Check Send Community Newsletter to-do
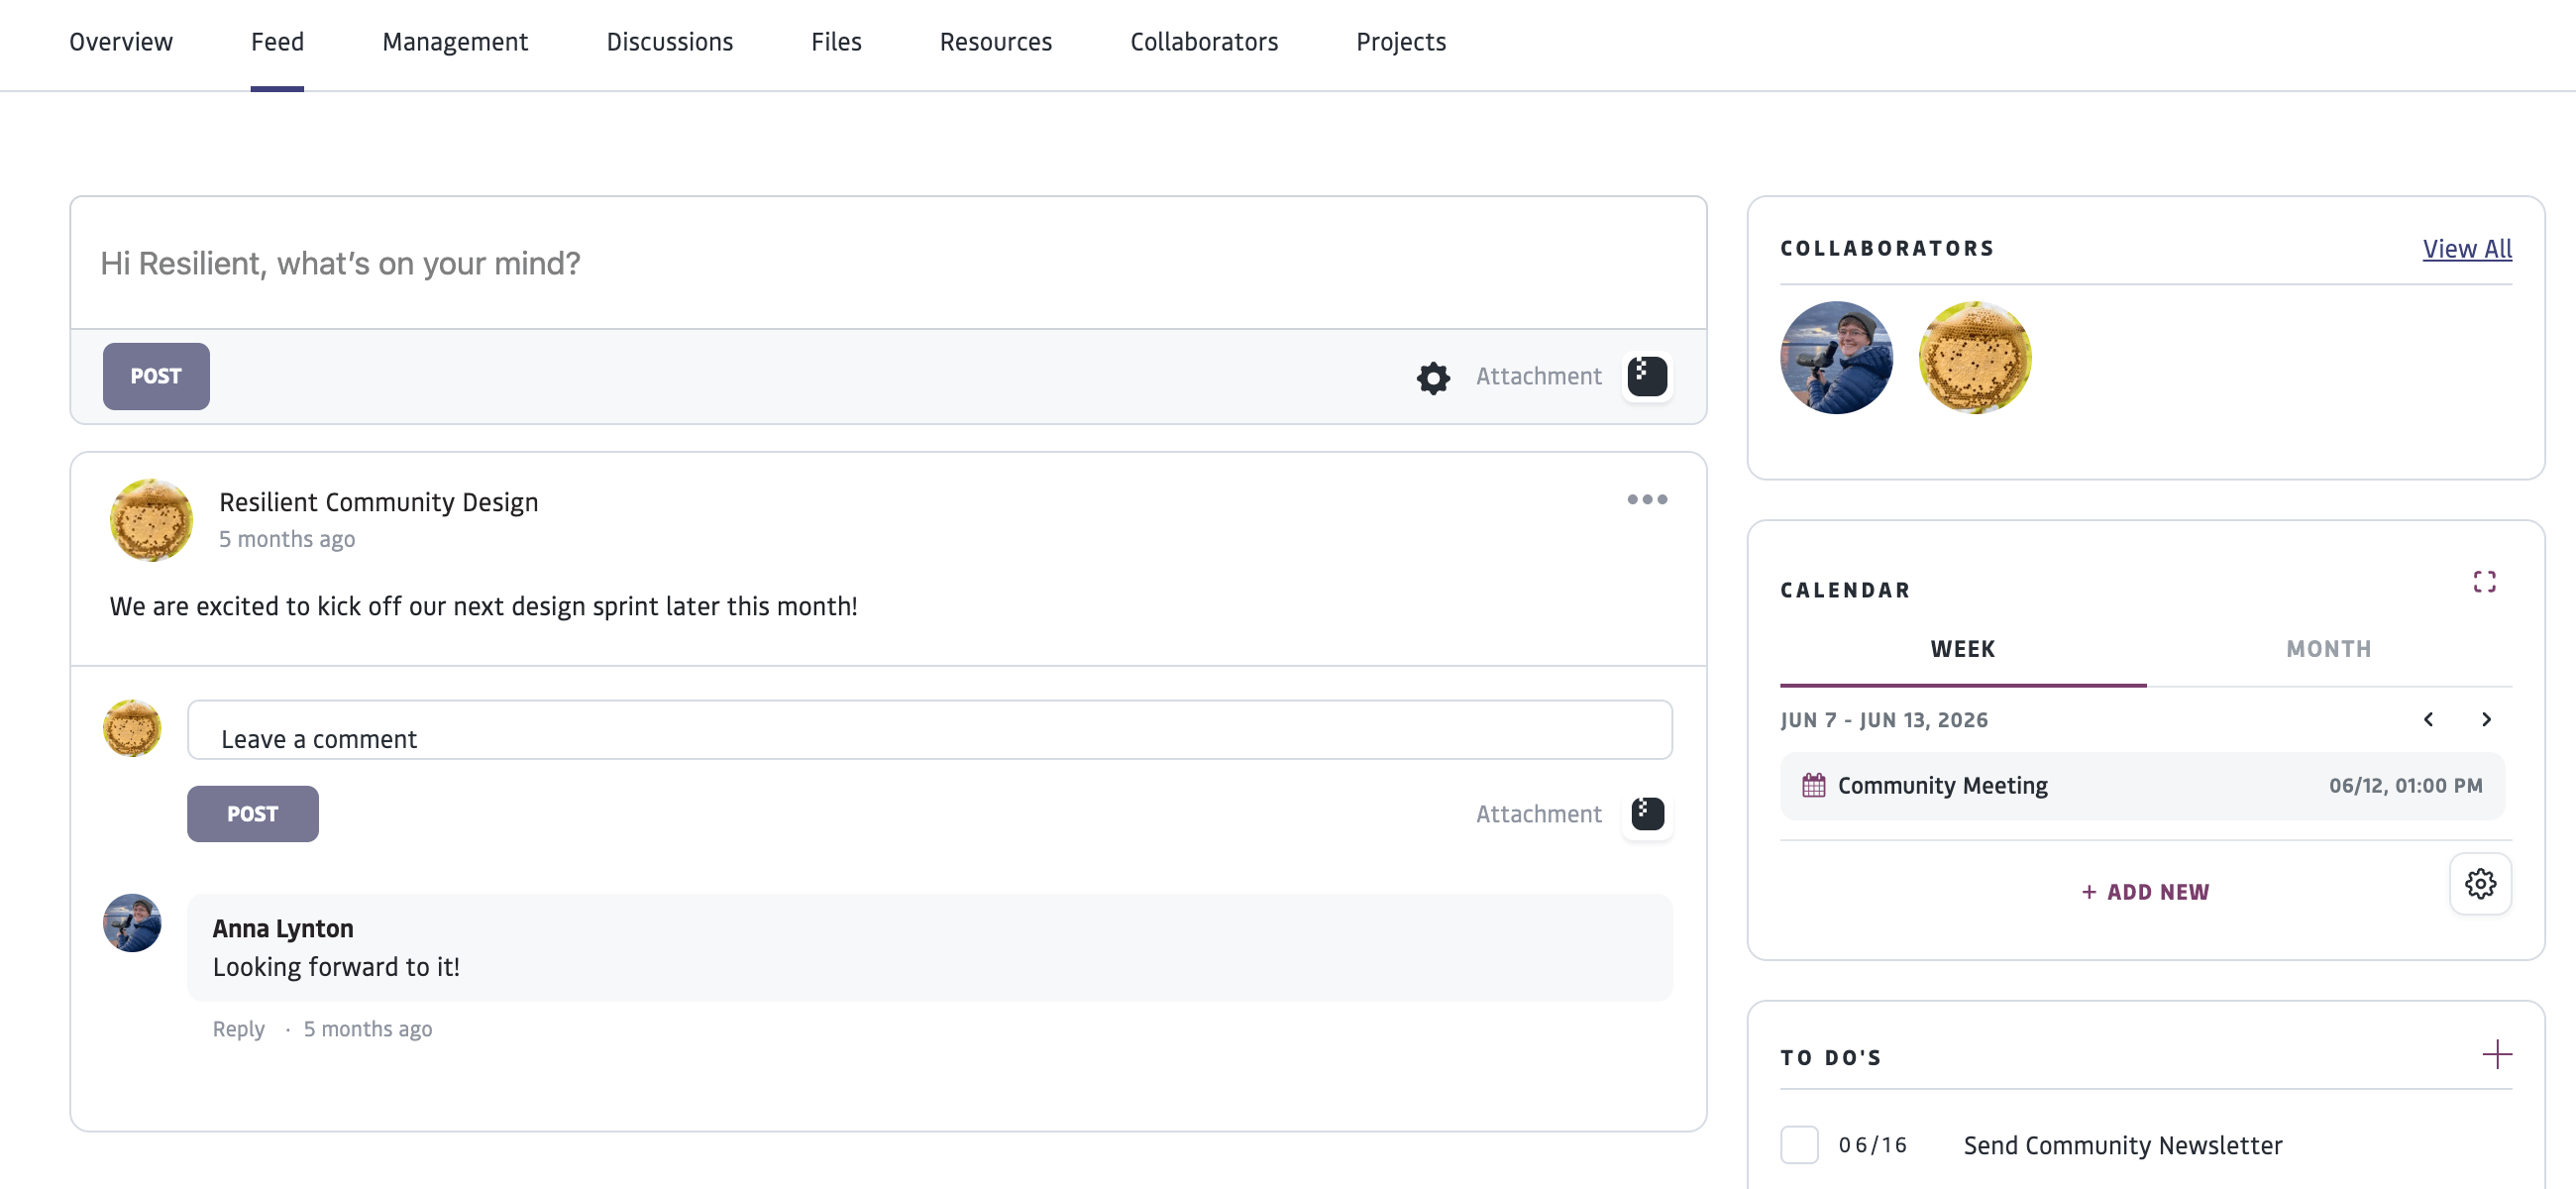This screenshot has height=1189, width=2576. point(1799,1144)
